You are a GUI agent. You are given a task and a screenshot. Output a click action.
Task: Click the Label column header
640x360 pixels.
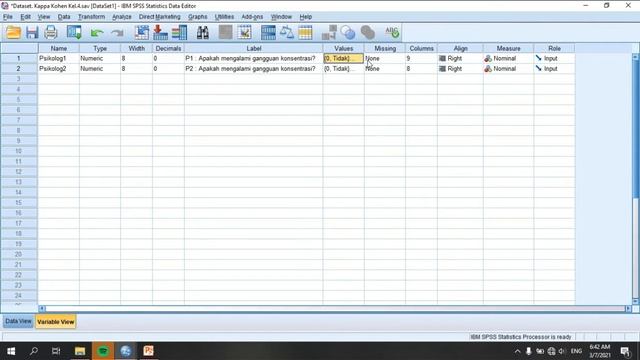(253, 48)
